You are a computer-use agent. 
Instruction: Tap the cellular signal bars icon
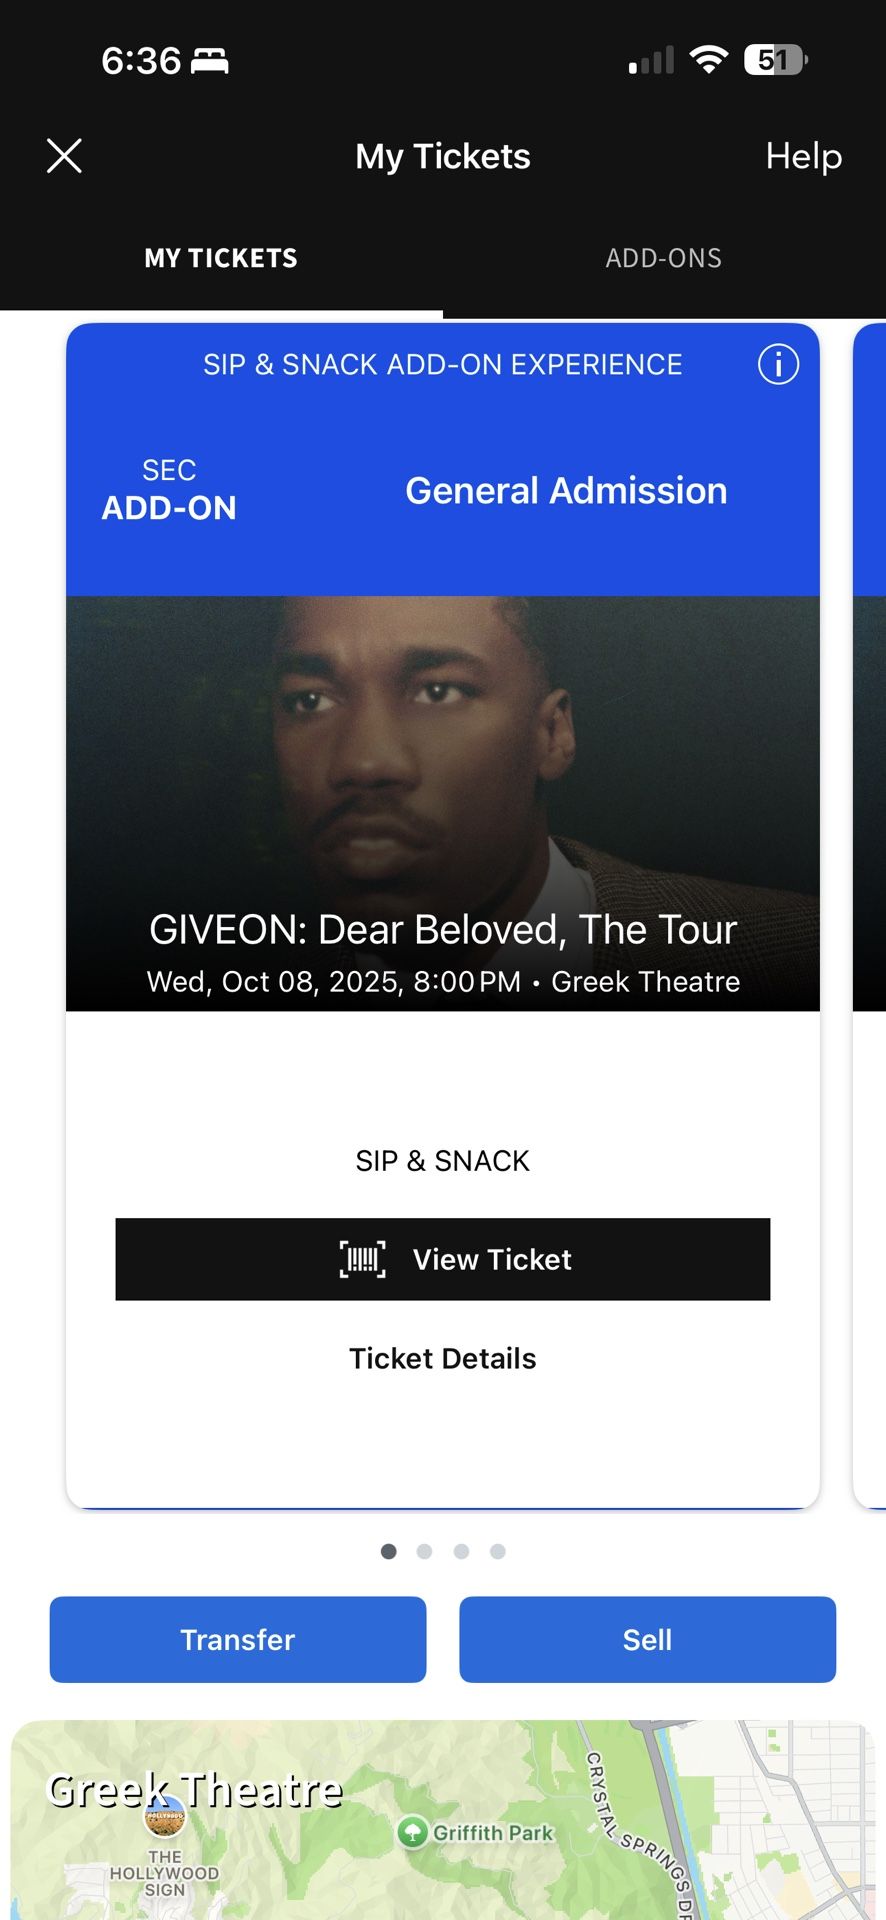(x=651, y=61)
